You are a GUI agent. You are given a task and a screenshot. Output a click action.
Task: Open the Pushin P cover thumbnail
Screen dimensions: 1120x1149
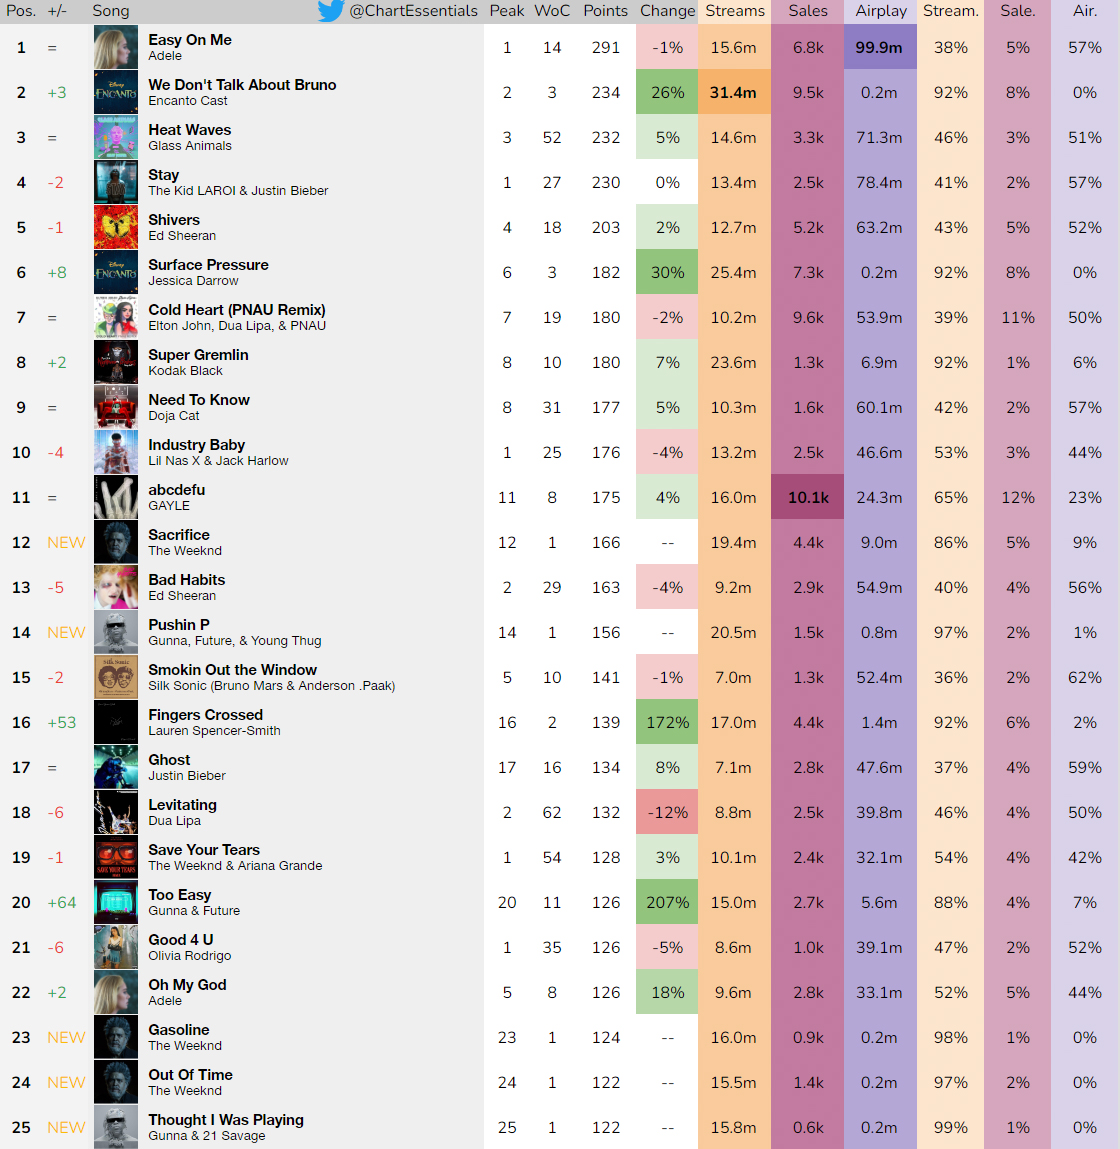[x=116, y=632]
